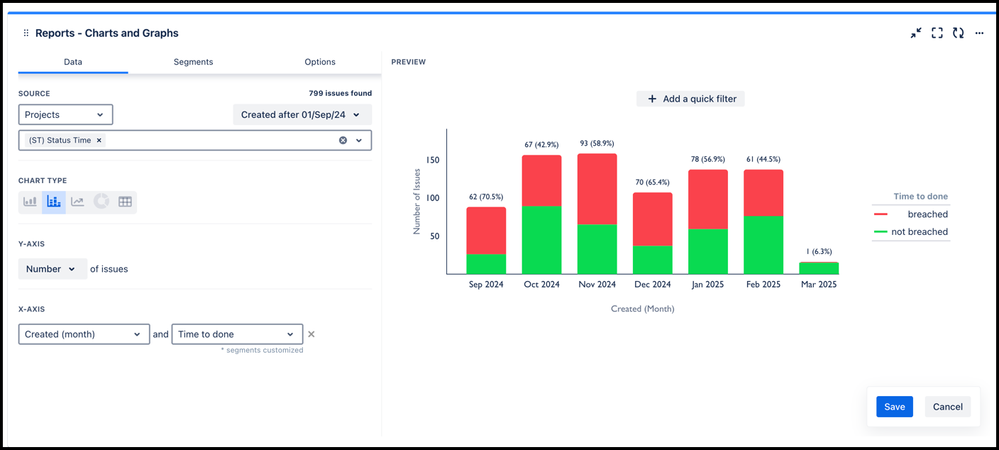The width and height of the screenshot is (999, 450).
Task: Switch to the Segments tab
Action: pos(193,62)
